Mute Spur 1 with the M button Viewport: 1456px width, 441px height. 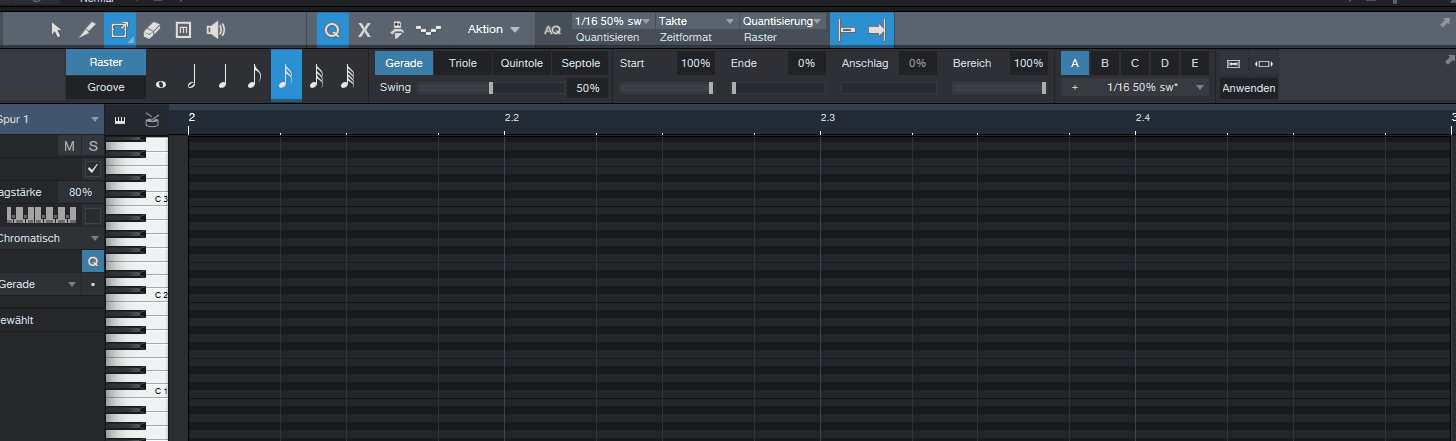tap(69, 146)
